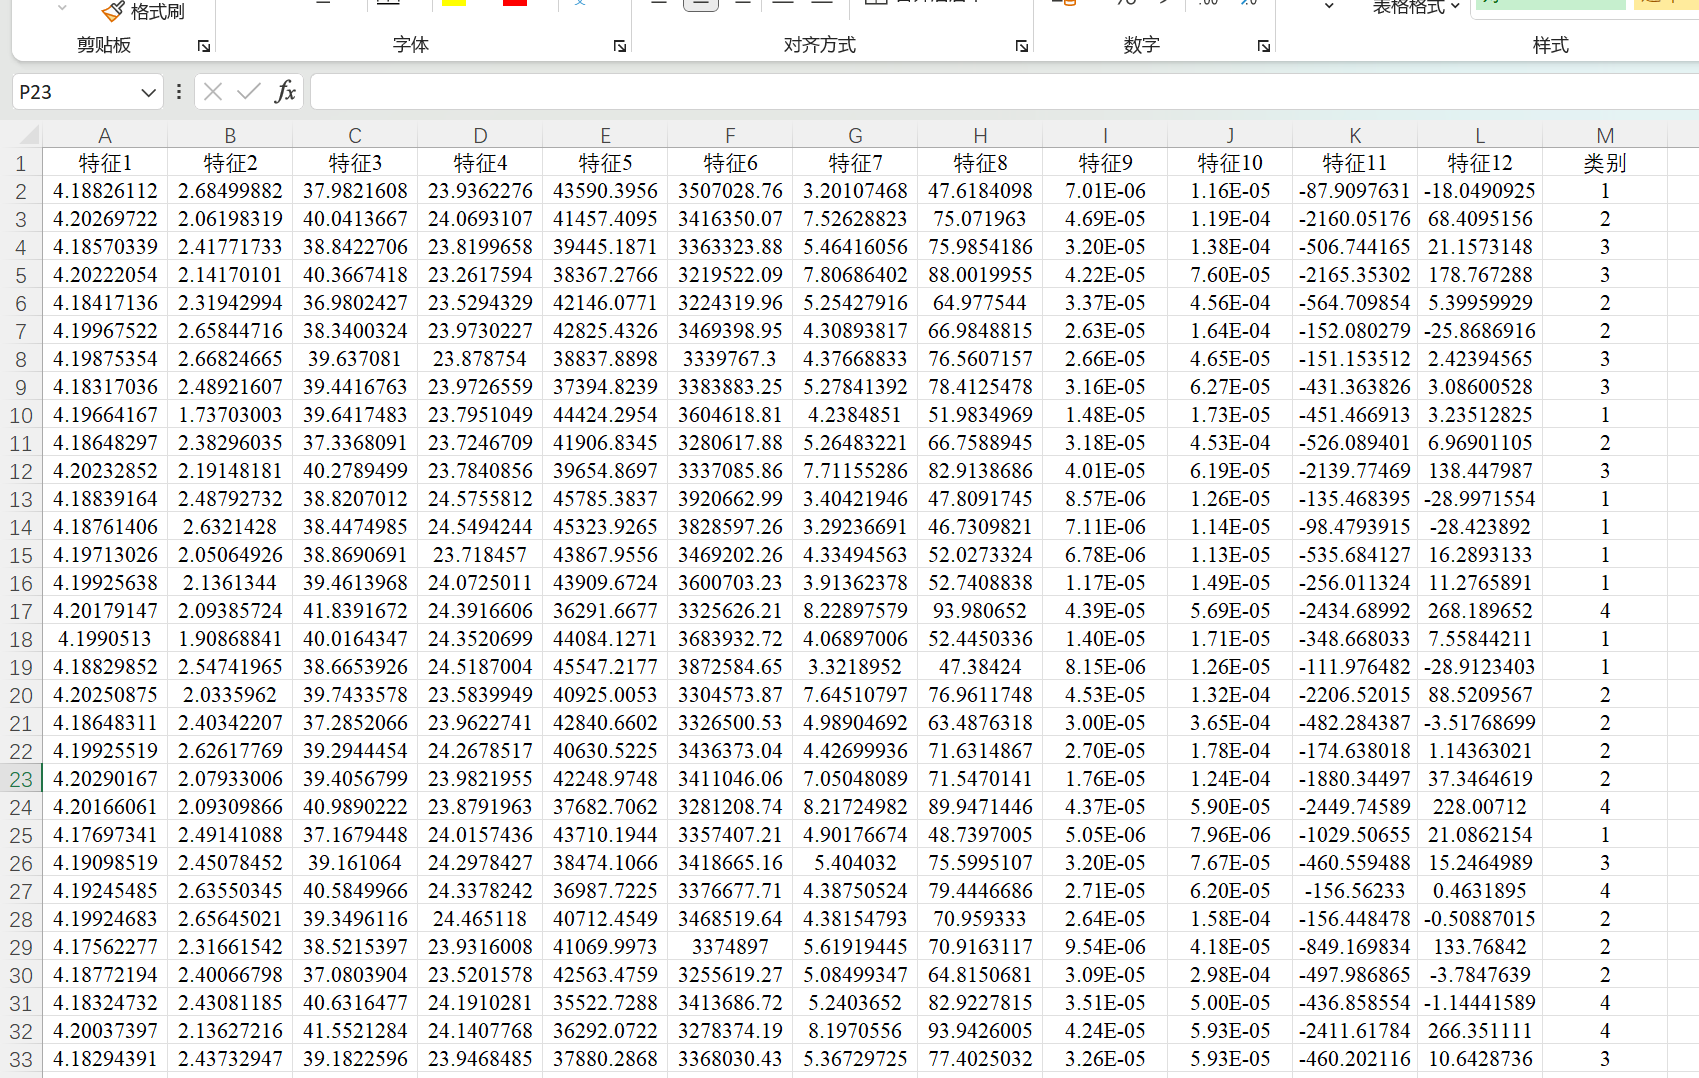
Task: Select cell containing 4.37668833
Action: point(855,359)
